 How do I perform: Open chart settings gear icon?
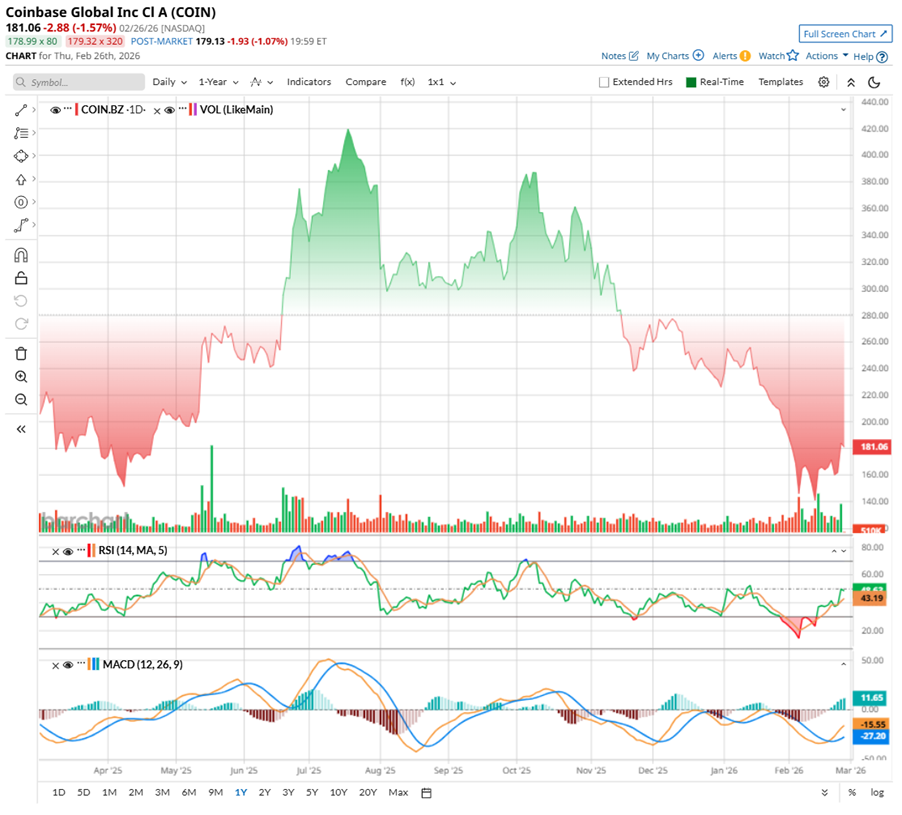click(x=824, y=82)
